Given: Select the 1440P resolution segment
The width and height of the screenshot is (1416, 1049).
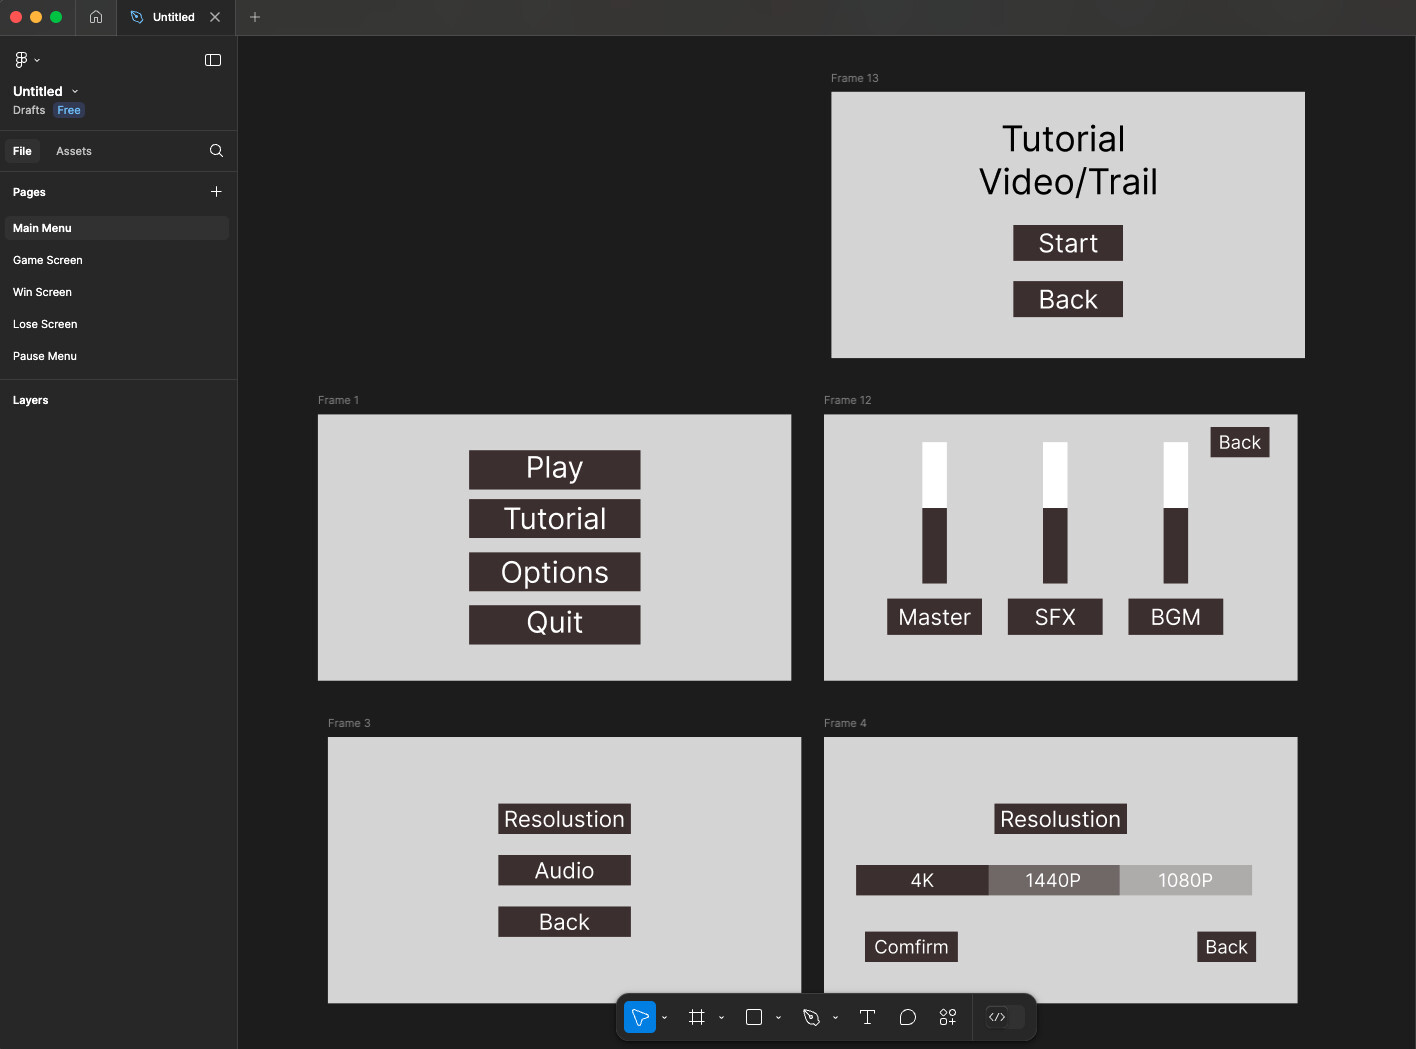Looking at the screenshot, I should tap(1054, 880).
